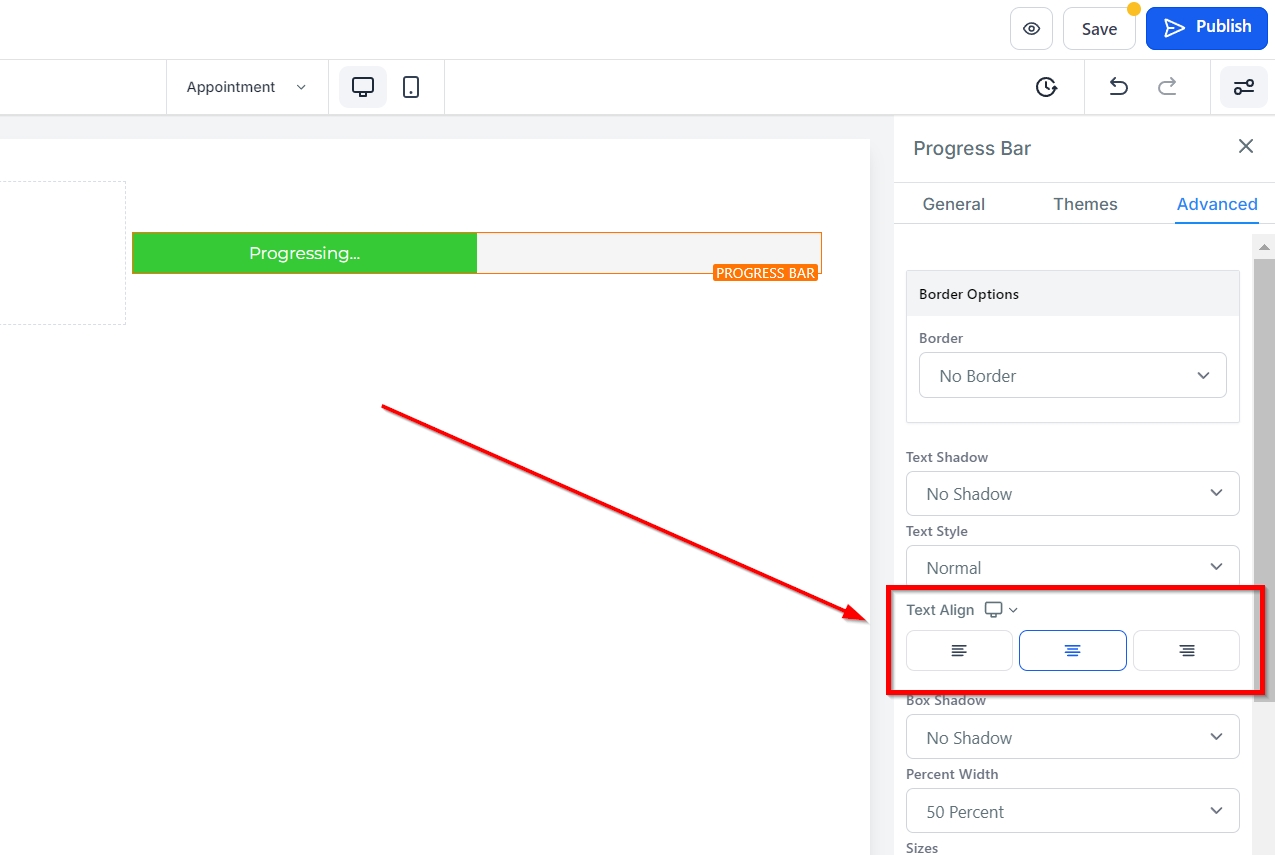This screenshot has height=855, width=1275.
Task: Open the settings sliders icon
Action: tap(1243, 87)
